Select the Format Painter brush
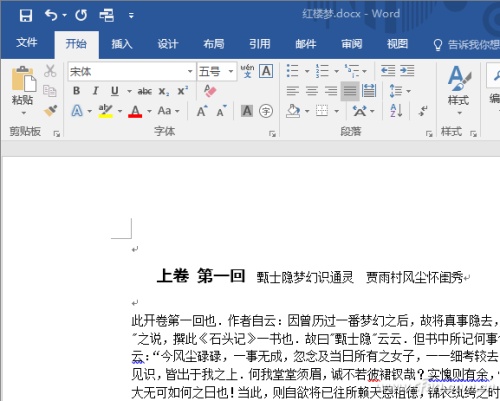500x401 pixels. [x=50, y=110]
